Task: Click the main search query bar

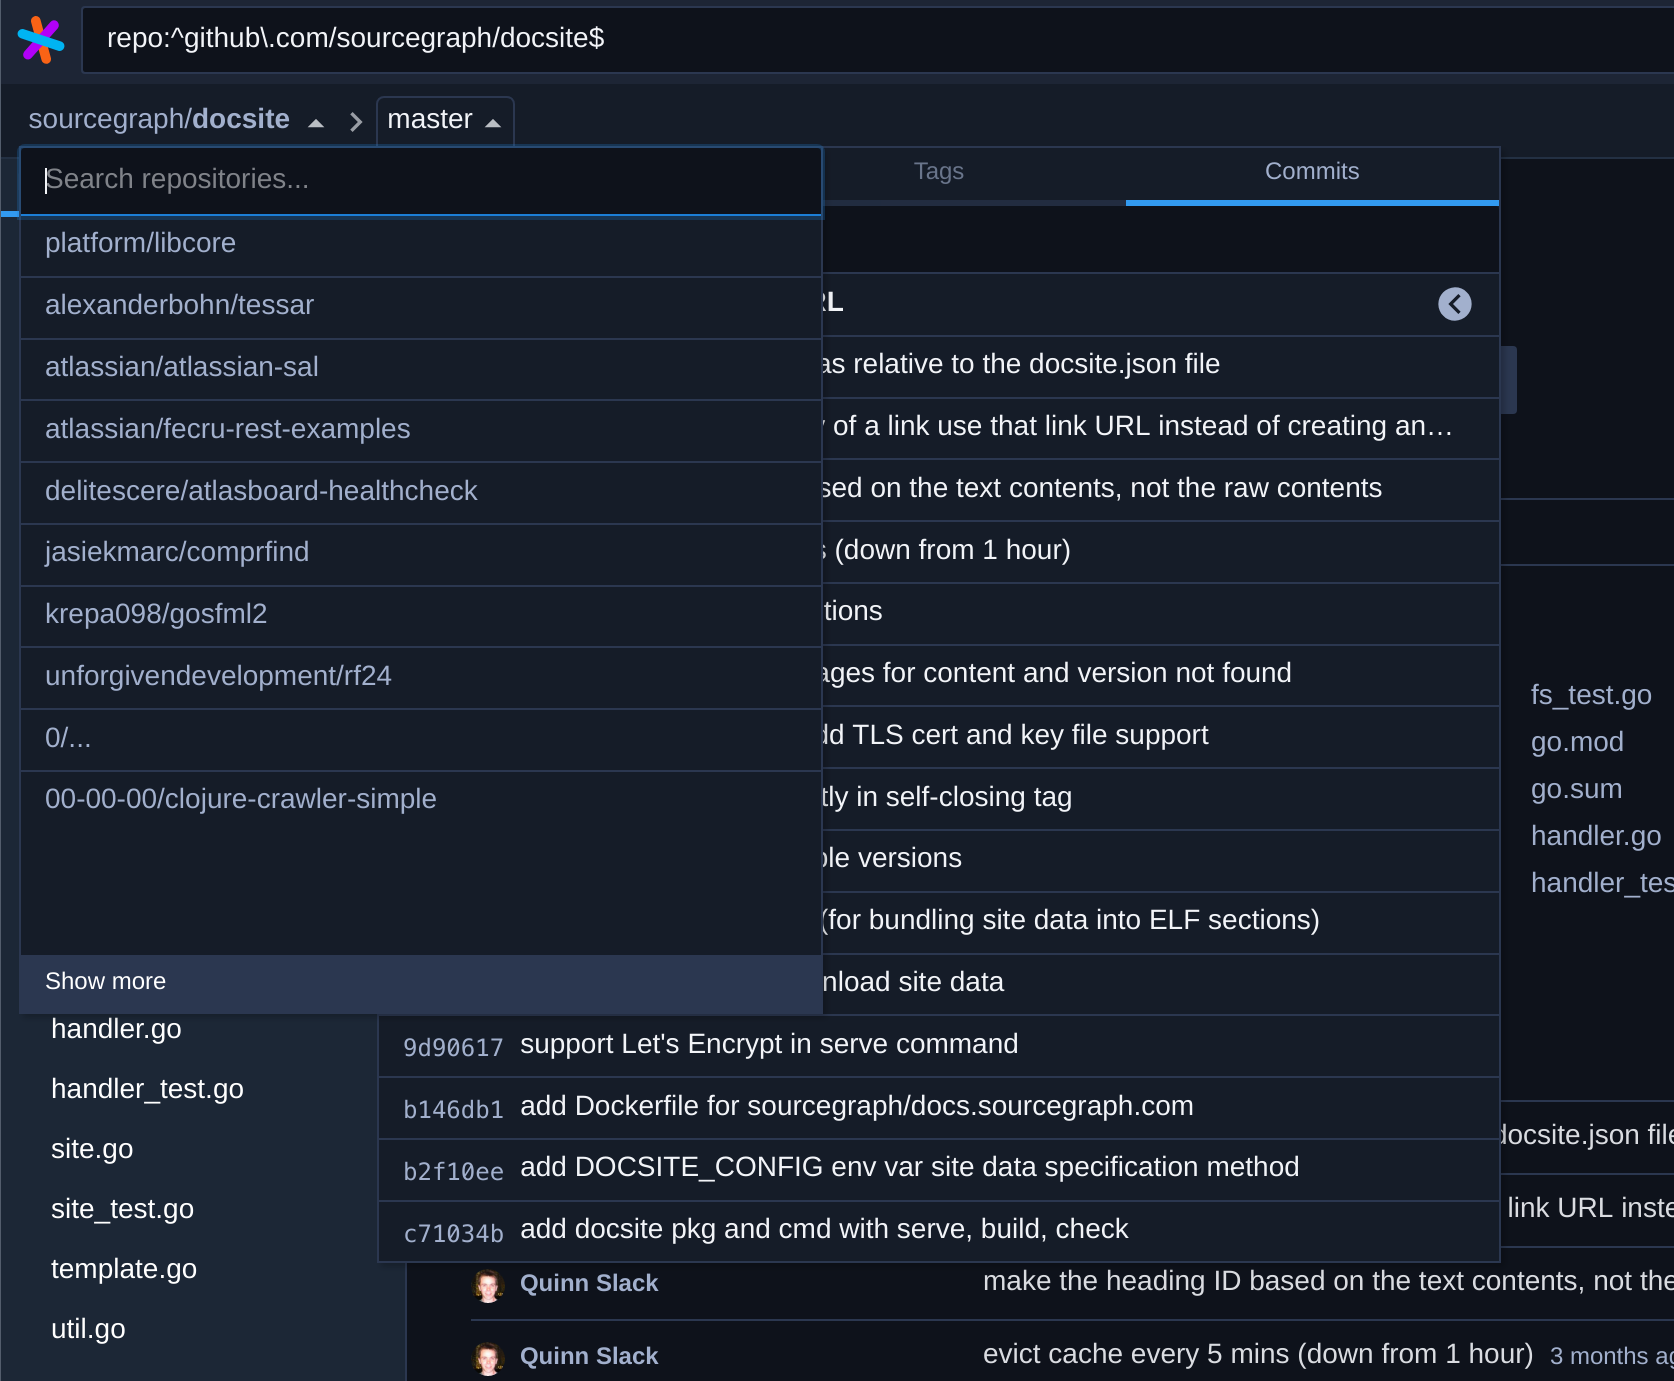Action: tap(878, 39)
